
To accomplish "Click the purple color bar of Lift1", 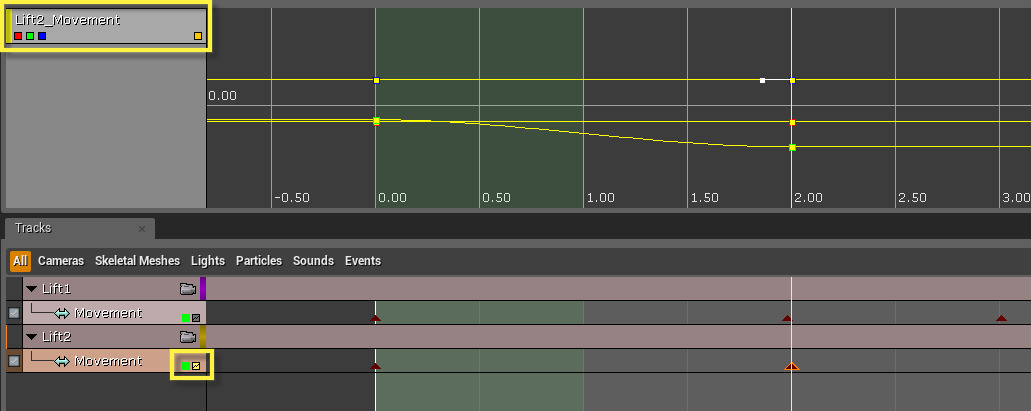I will tap(203, 289).
